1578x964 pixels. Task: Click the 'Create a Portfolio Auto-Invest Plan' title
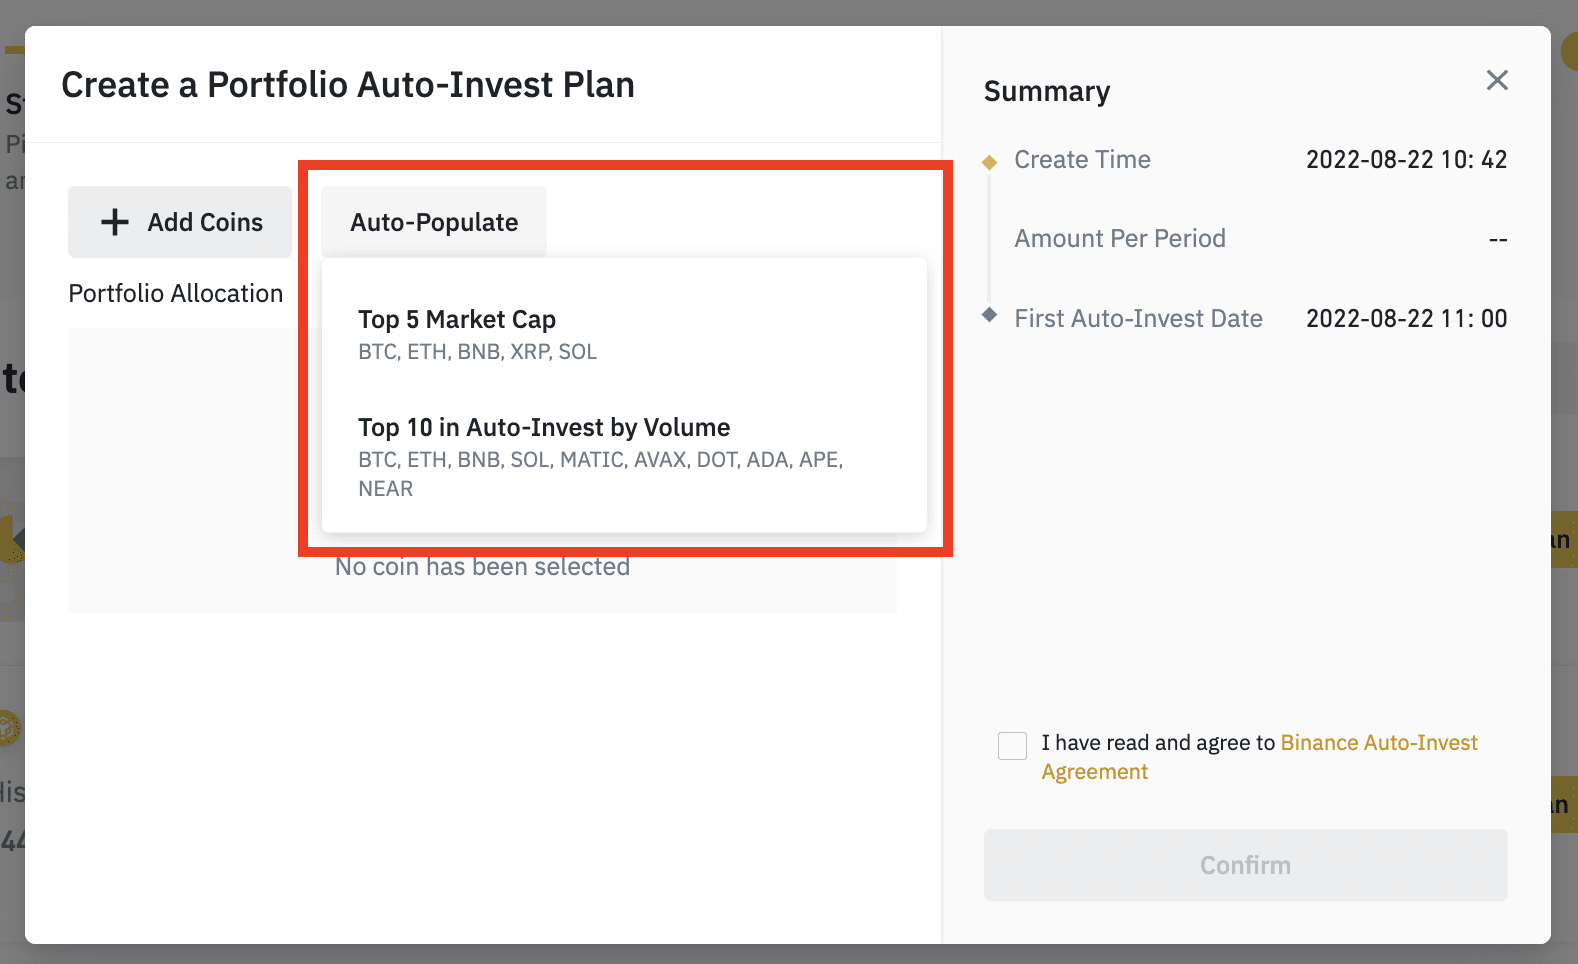pos(348,85)
